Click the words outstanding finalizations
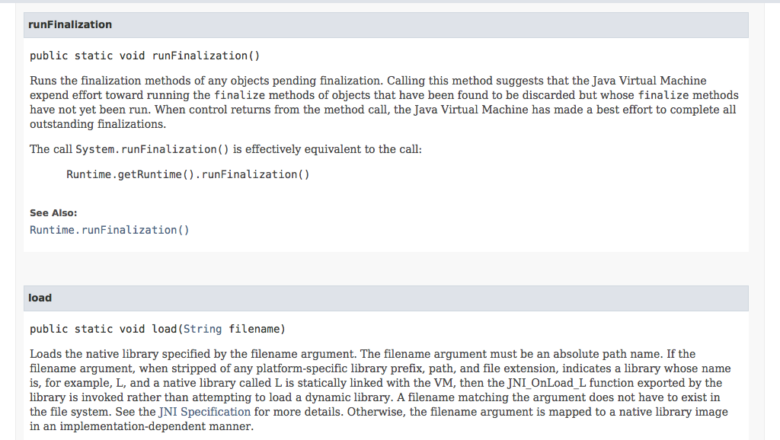Image resolution: width=780 pixels, height=440 pixels. pos(98,124)
